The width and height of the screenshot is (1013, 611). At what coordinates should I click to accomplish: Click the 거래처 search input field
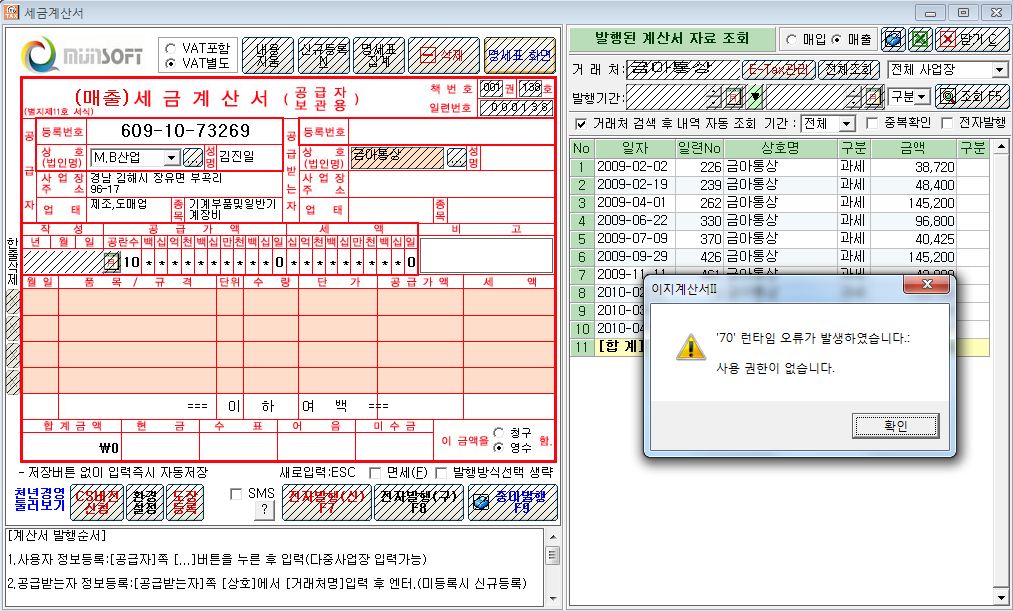point(683,70)
